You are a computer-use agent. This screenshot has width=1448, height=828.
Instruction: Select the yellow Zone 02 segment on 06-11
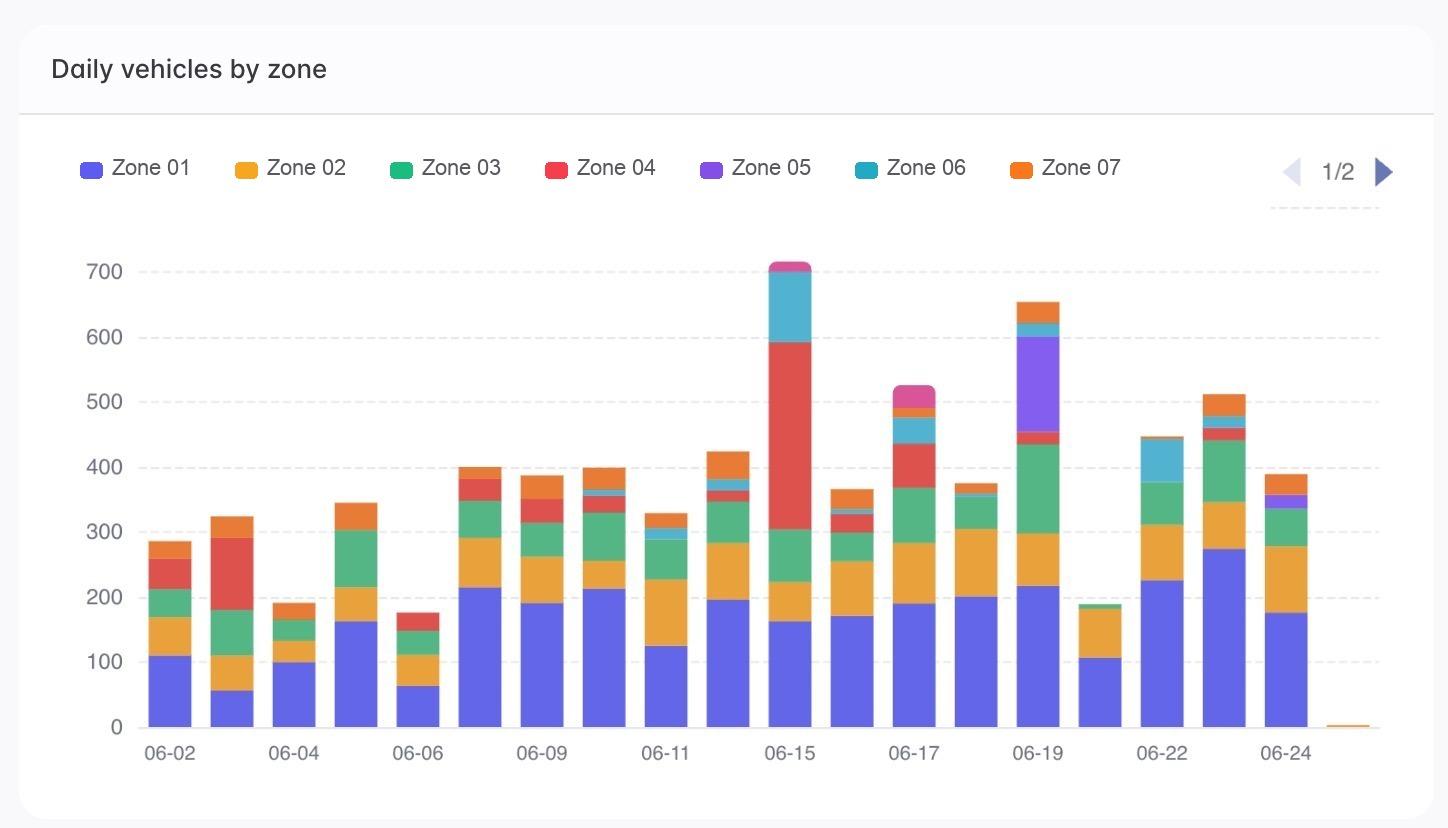point(666,613)
